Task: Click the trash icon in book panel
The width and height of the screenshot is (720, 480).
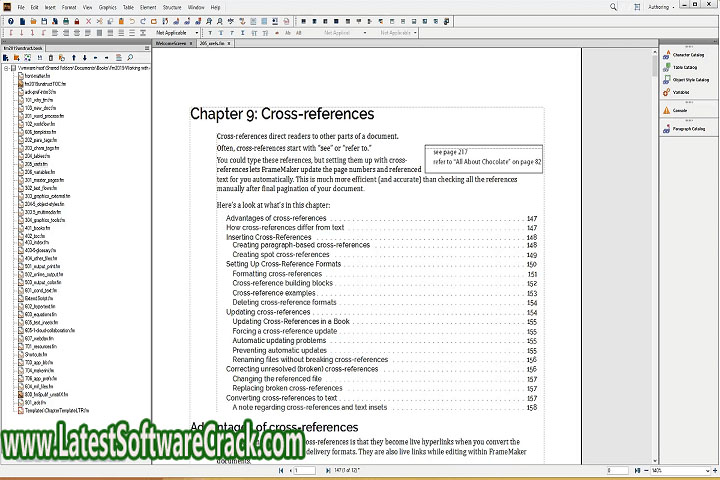Action: pyautogui.click(x=49, y=57)
